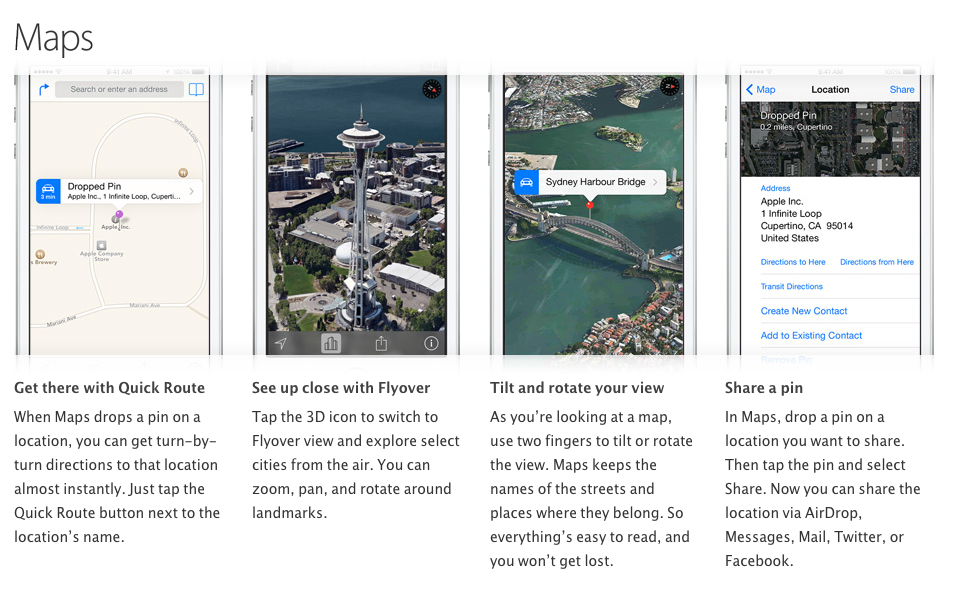Choose Create New Contact
The height and width of the screenshot is (593, 973).
(x=804, y=311)
